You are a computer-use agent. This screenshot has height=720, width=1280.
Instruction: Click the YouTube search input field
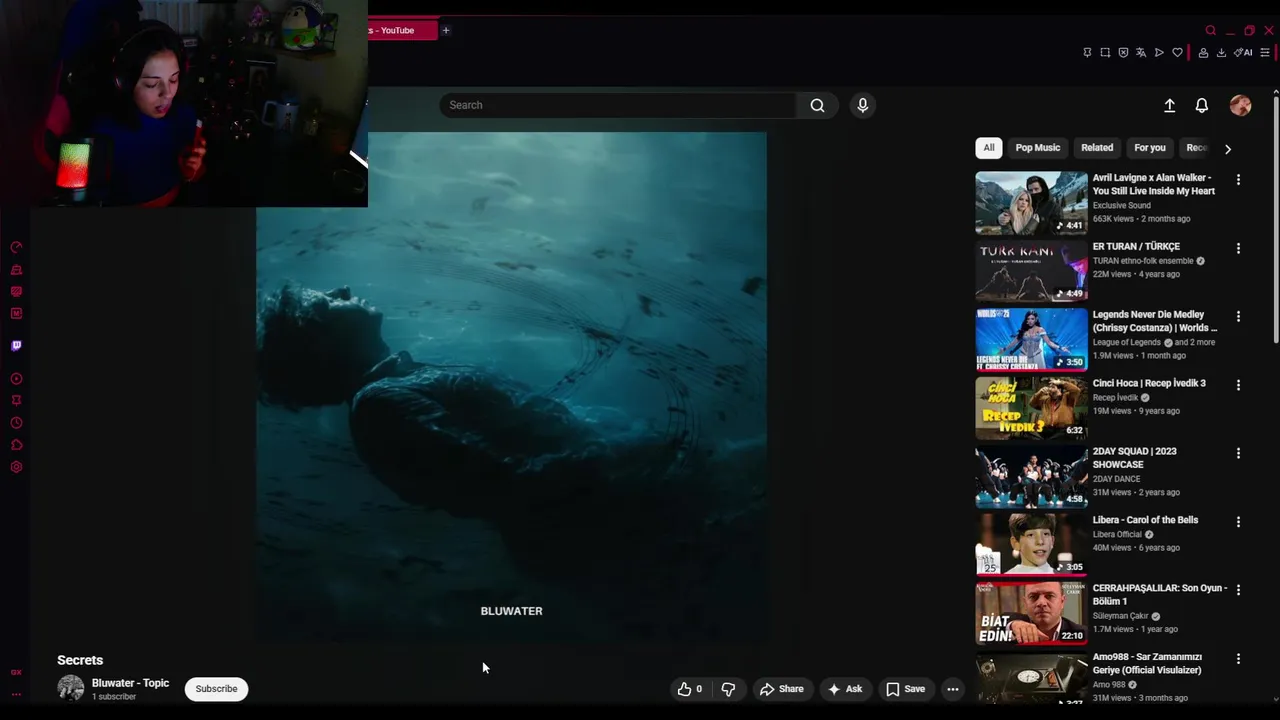point(618,105)
